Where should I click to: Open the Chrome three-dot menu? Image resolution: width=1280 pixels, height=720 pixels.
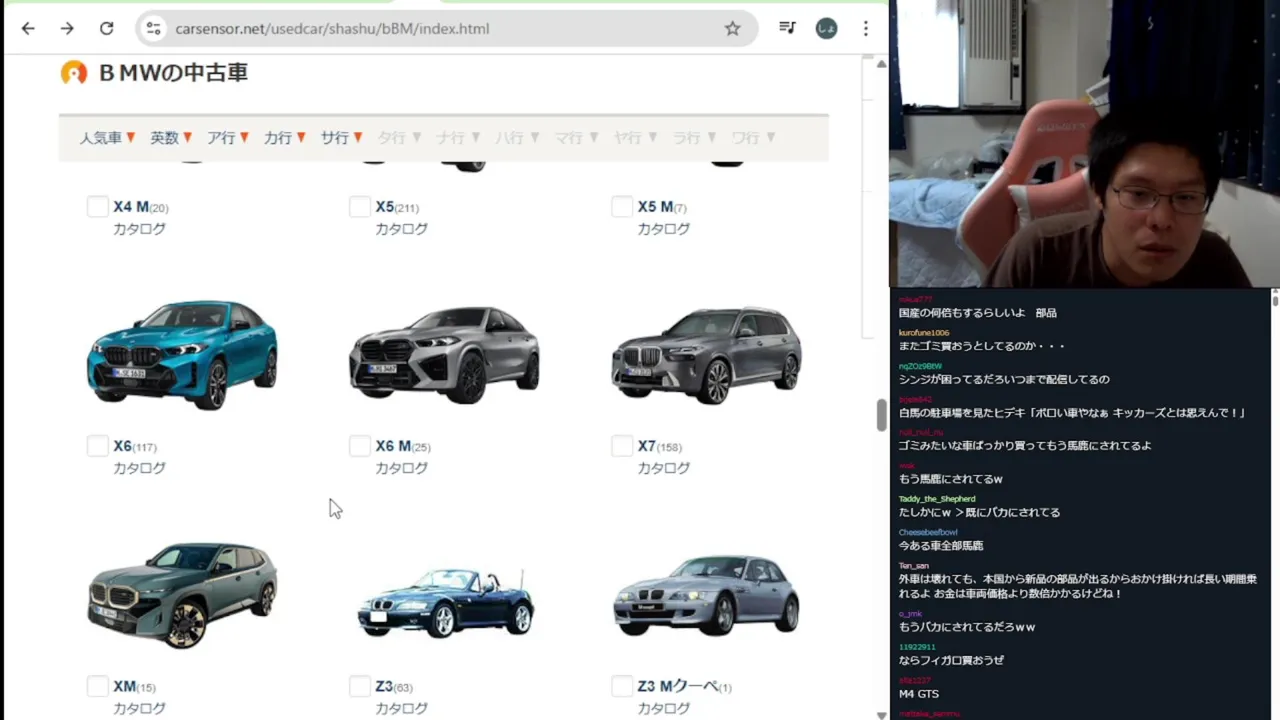(866, 28)
